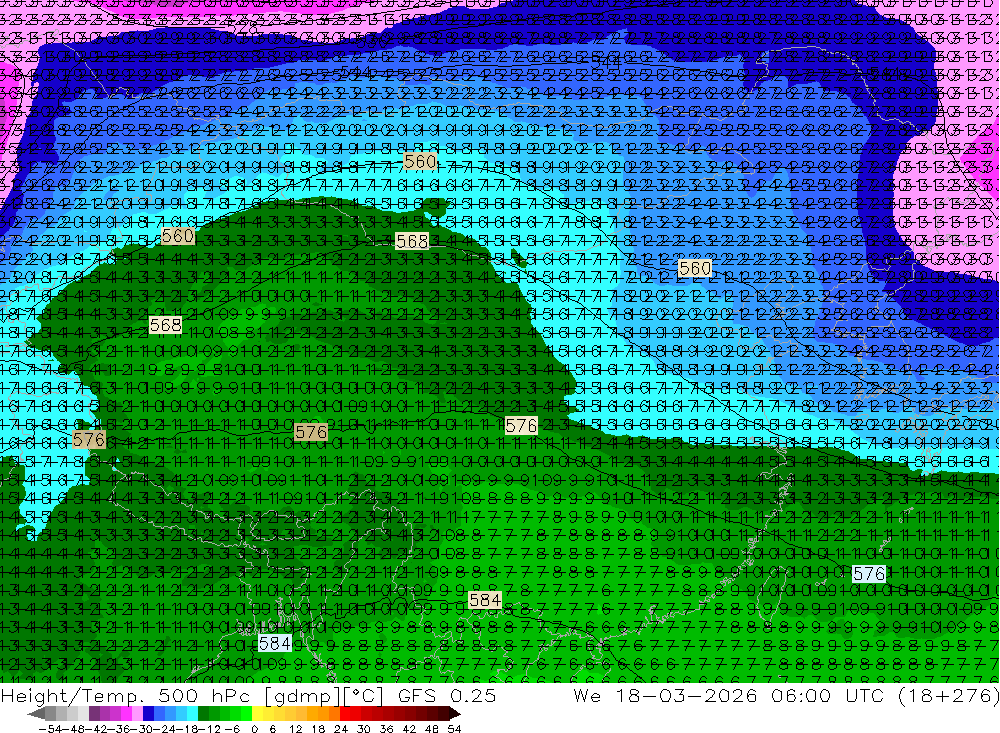Click the "-36" legend value
1000x733 pixels.
[x=119, y=729]
